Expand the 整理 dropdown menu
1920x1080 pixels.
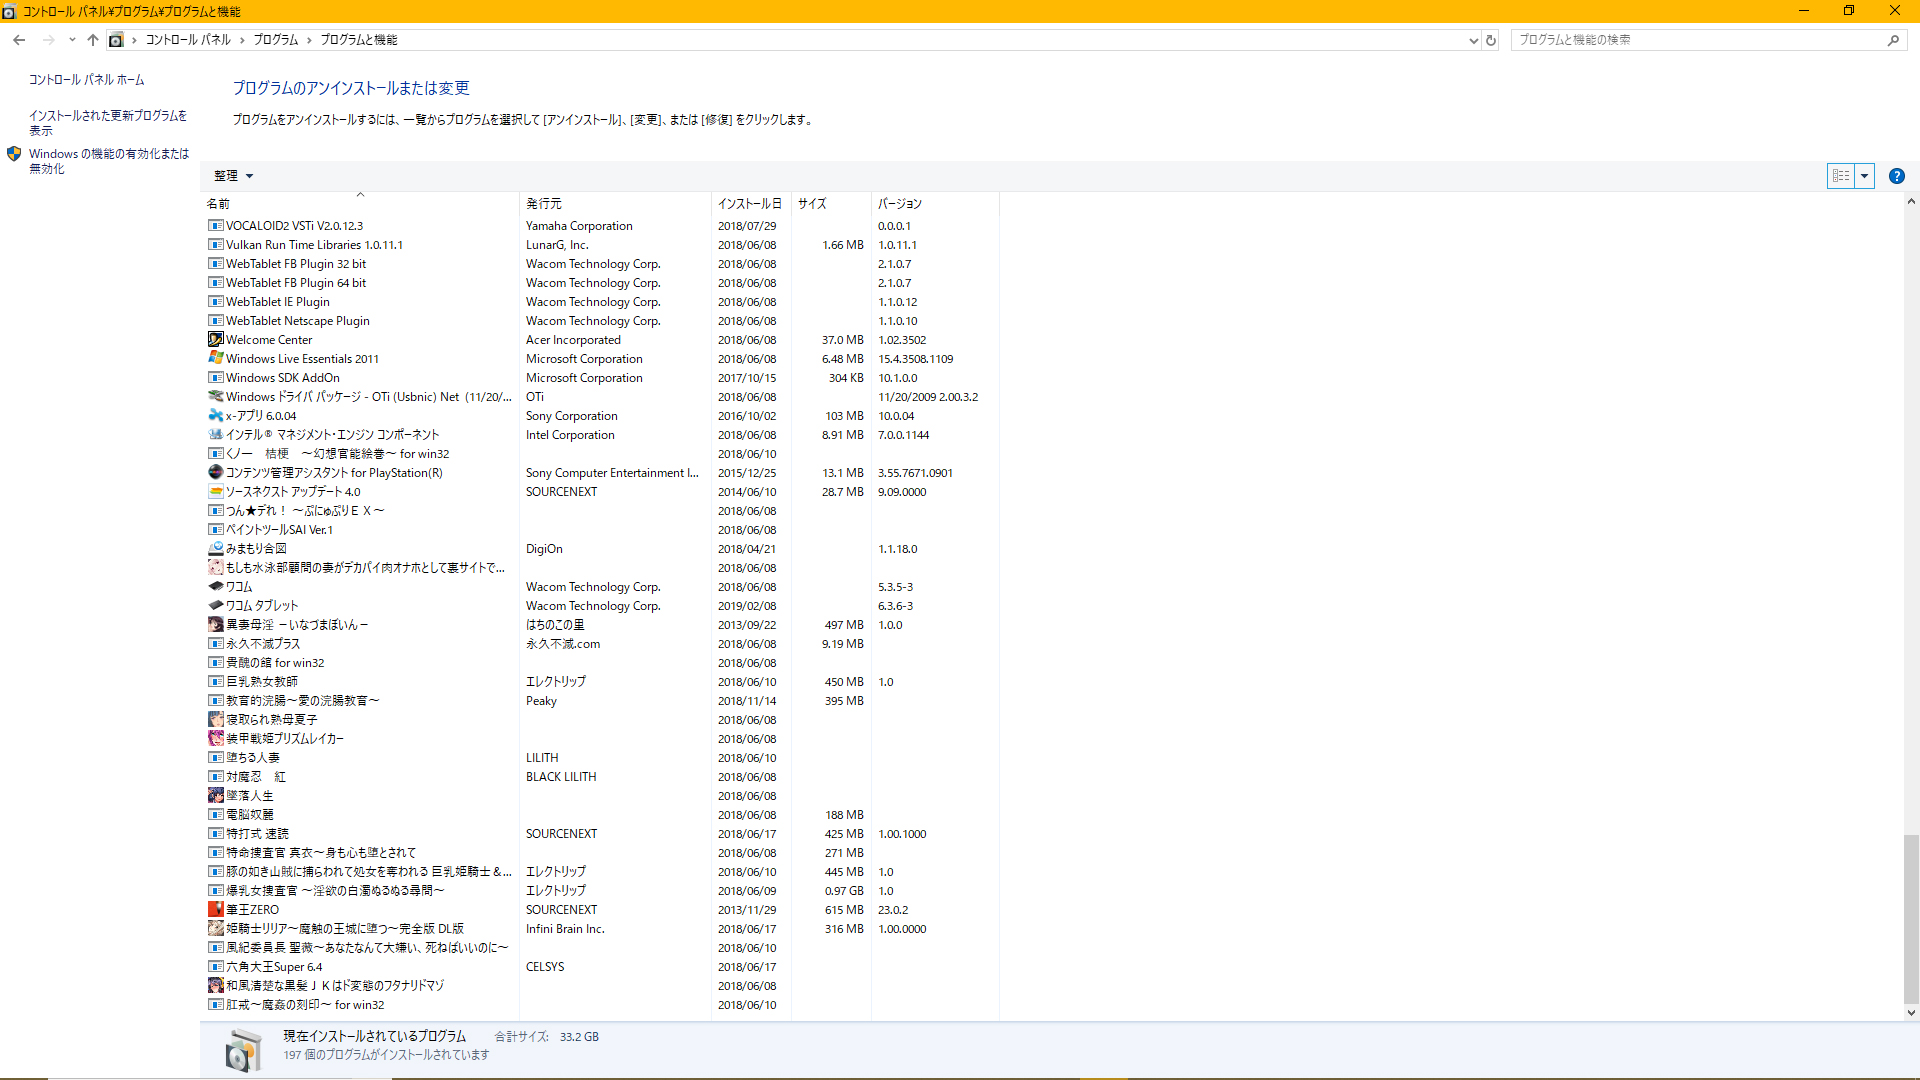click(234, 176)
